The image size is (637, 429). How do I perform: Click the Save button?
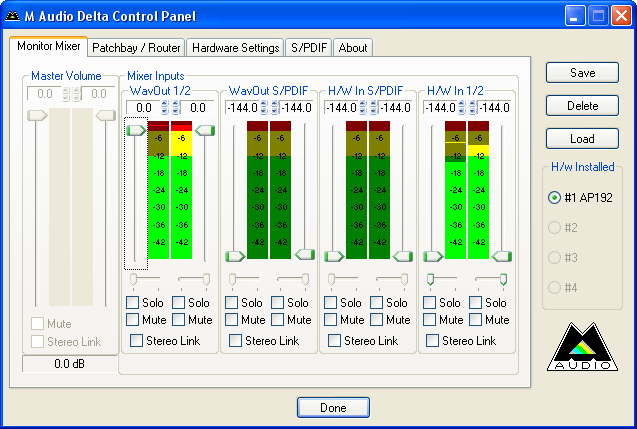click(x=582, y=73)
